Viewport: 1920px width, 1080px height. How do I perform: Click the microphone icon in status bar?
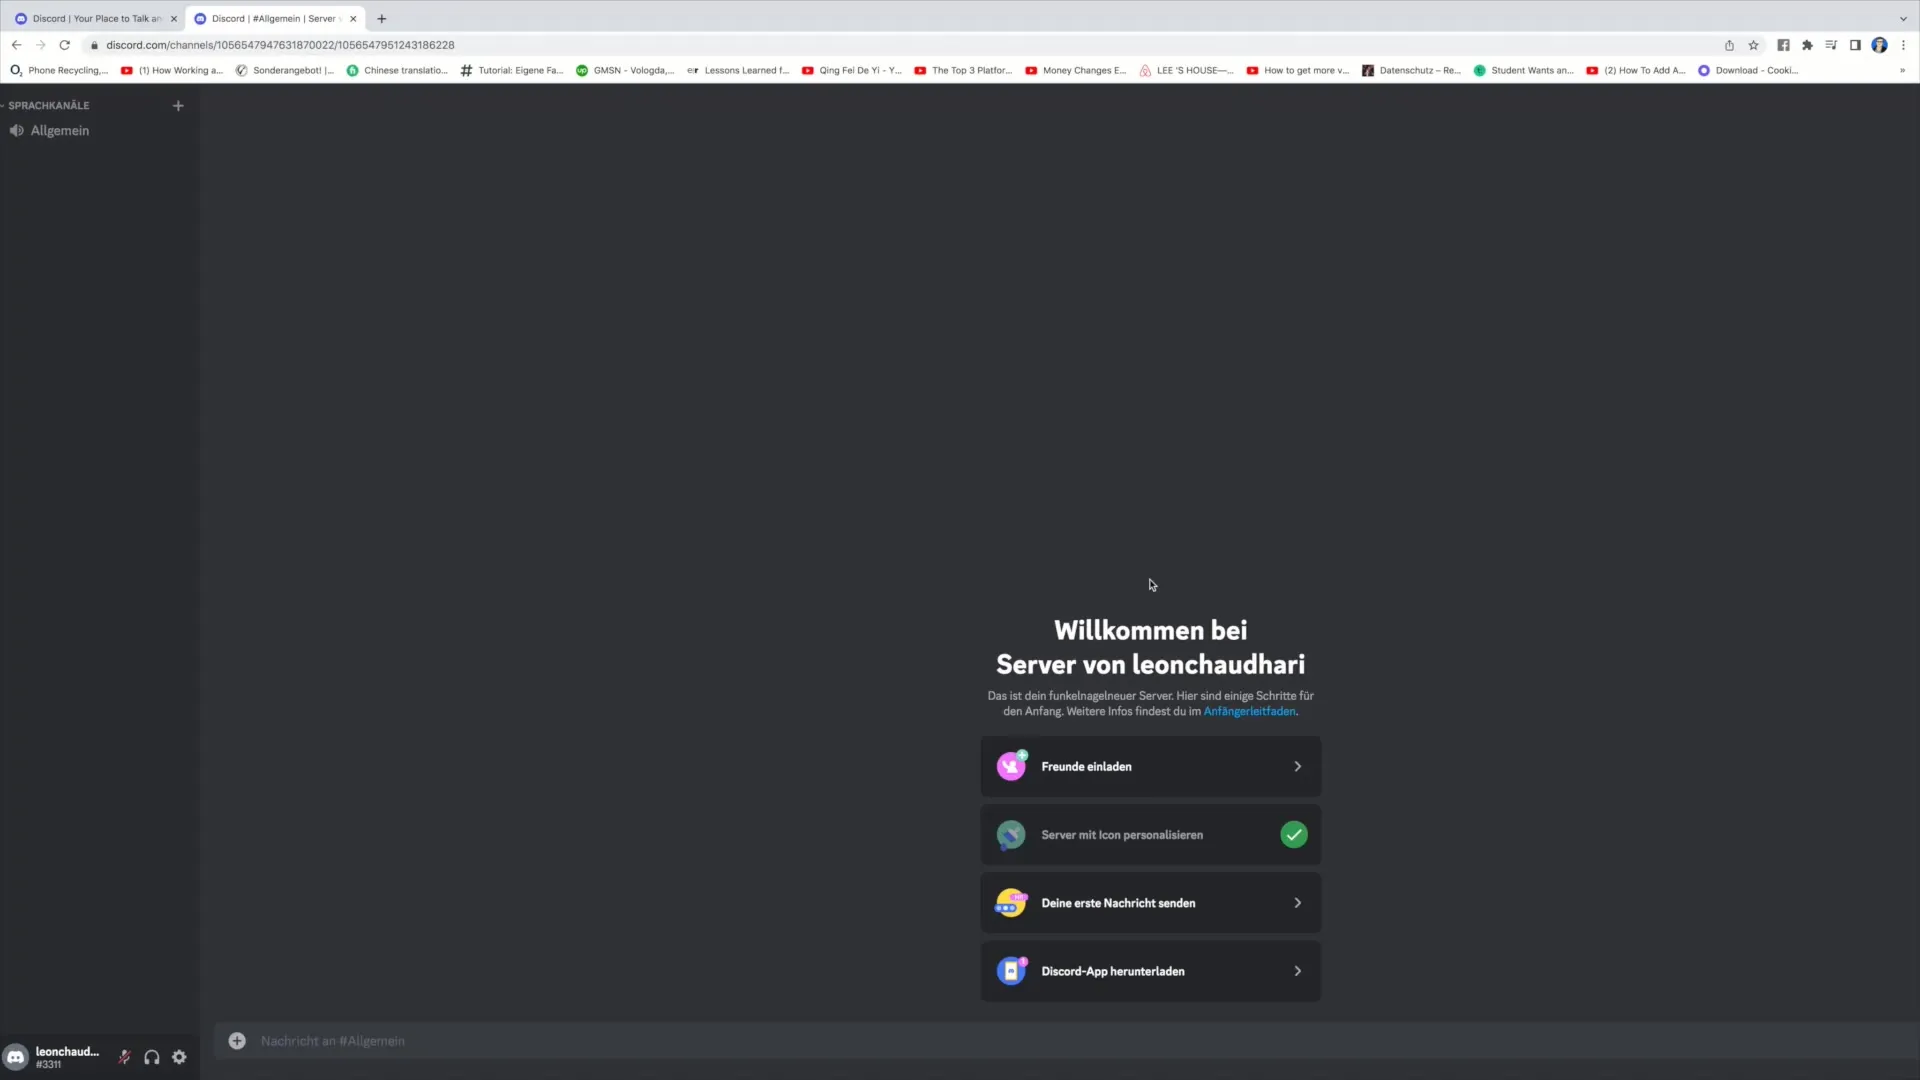click(x=124, y=1056)
